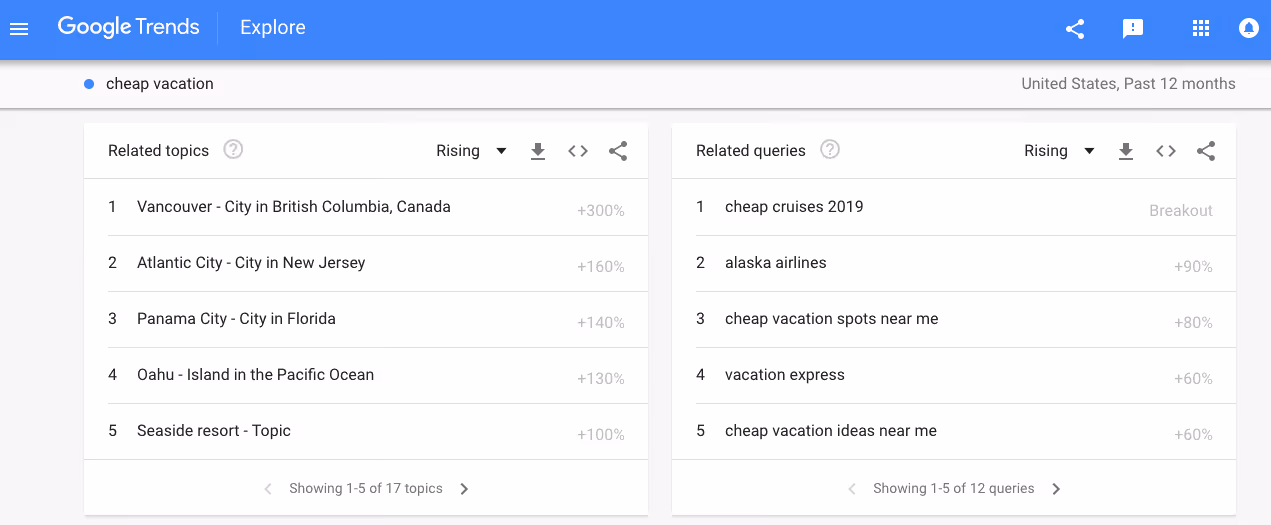1271x525 pixels.
Task: Click +80% for cheap vacation spots near me
Action: click(x=1193, y=323)
